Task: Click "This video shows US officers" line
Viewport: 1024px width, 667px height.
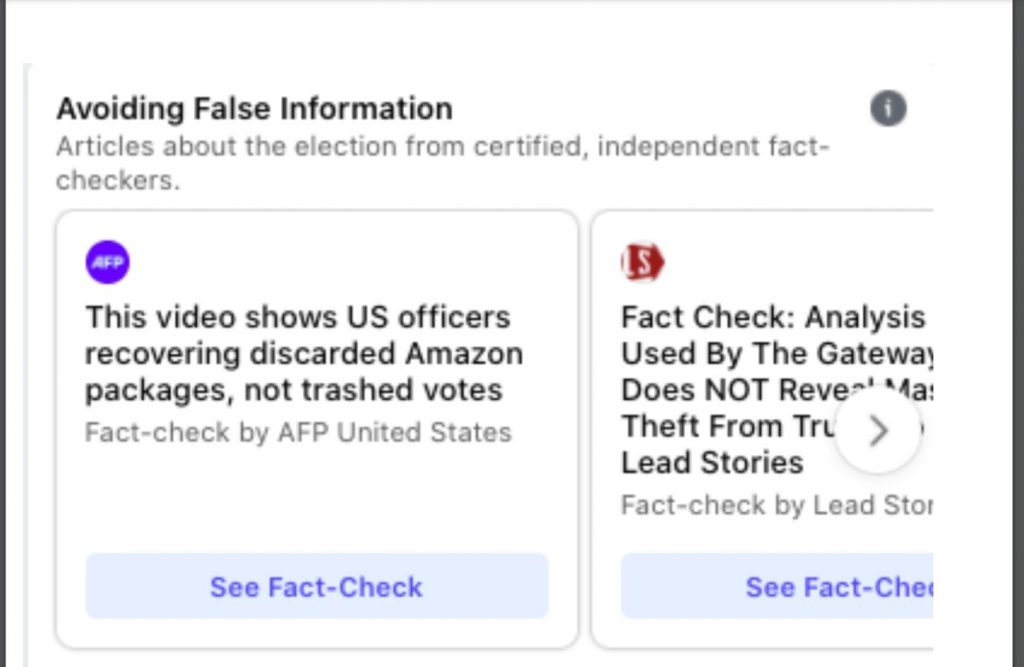Action: click(x=297, y=318)
